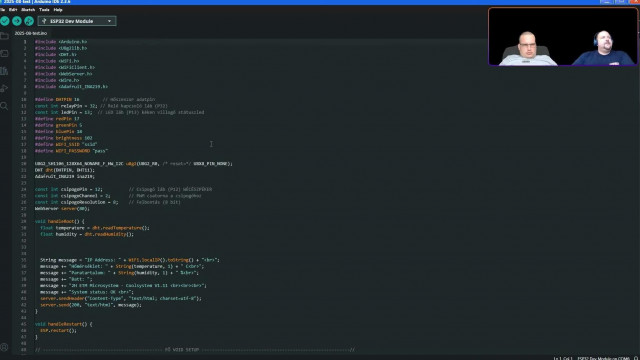Click the 'WebServer server(80);' line
Image resolution: width=640 pixels, height=360 pixels.
click(62, 209)
